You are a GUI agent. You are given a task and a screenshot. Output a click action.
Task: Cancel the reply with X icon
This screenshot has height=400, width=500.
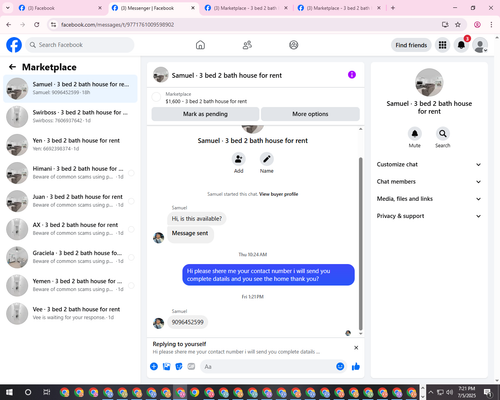pyautogui.click(x=356, y=348)
